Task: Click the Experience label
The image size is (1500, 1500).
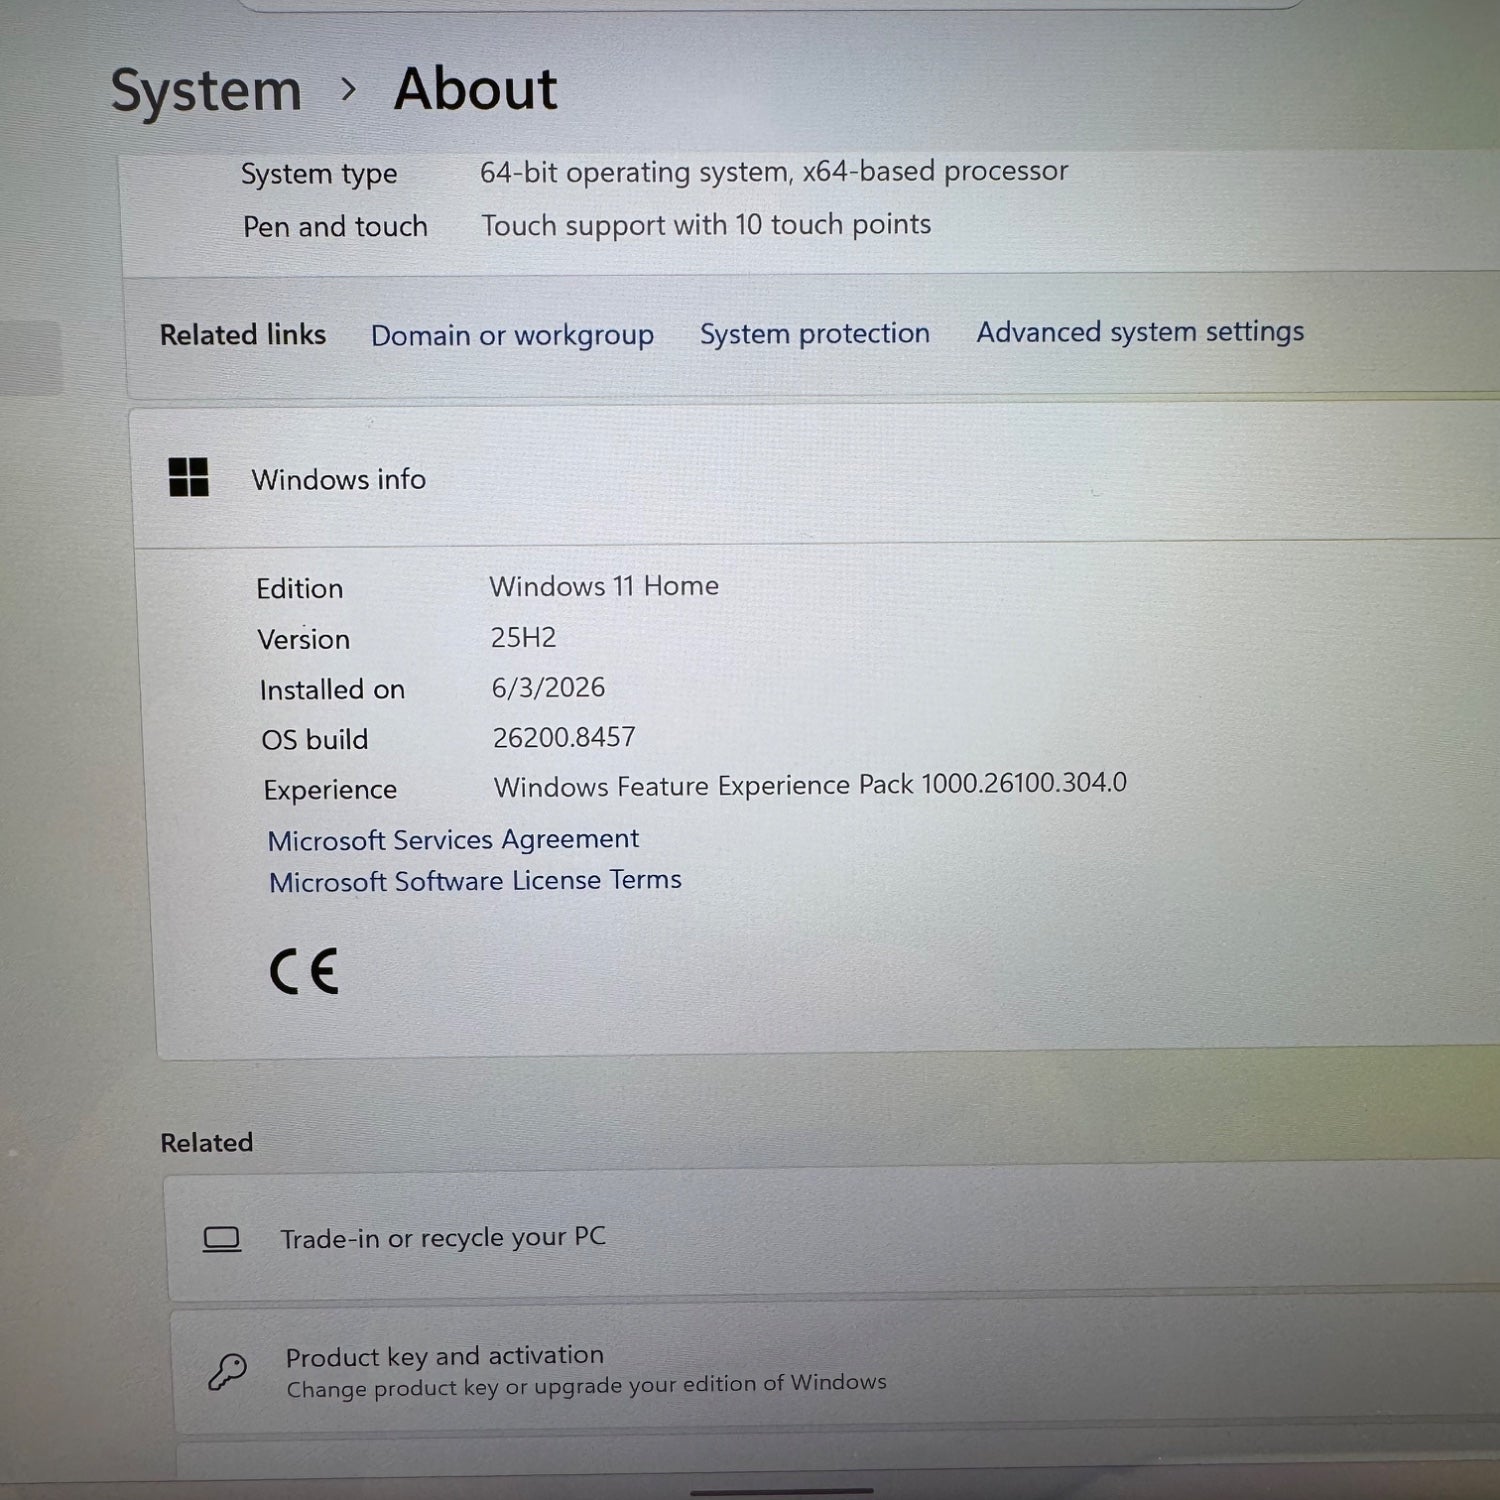Action: (x=330, y=790)
